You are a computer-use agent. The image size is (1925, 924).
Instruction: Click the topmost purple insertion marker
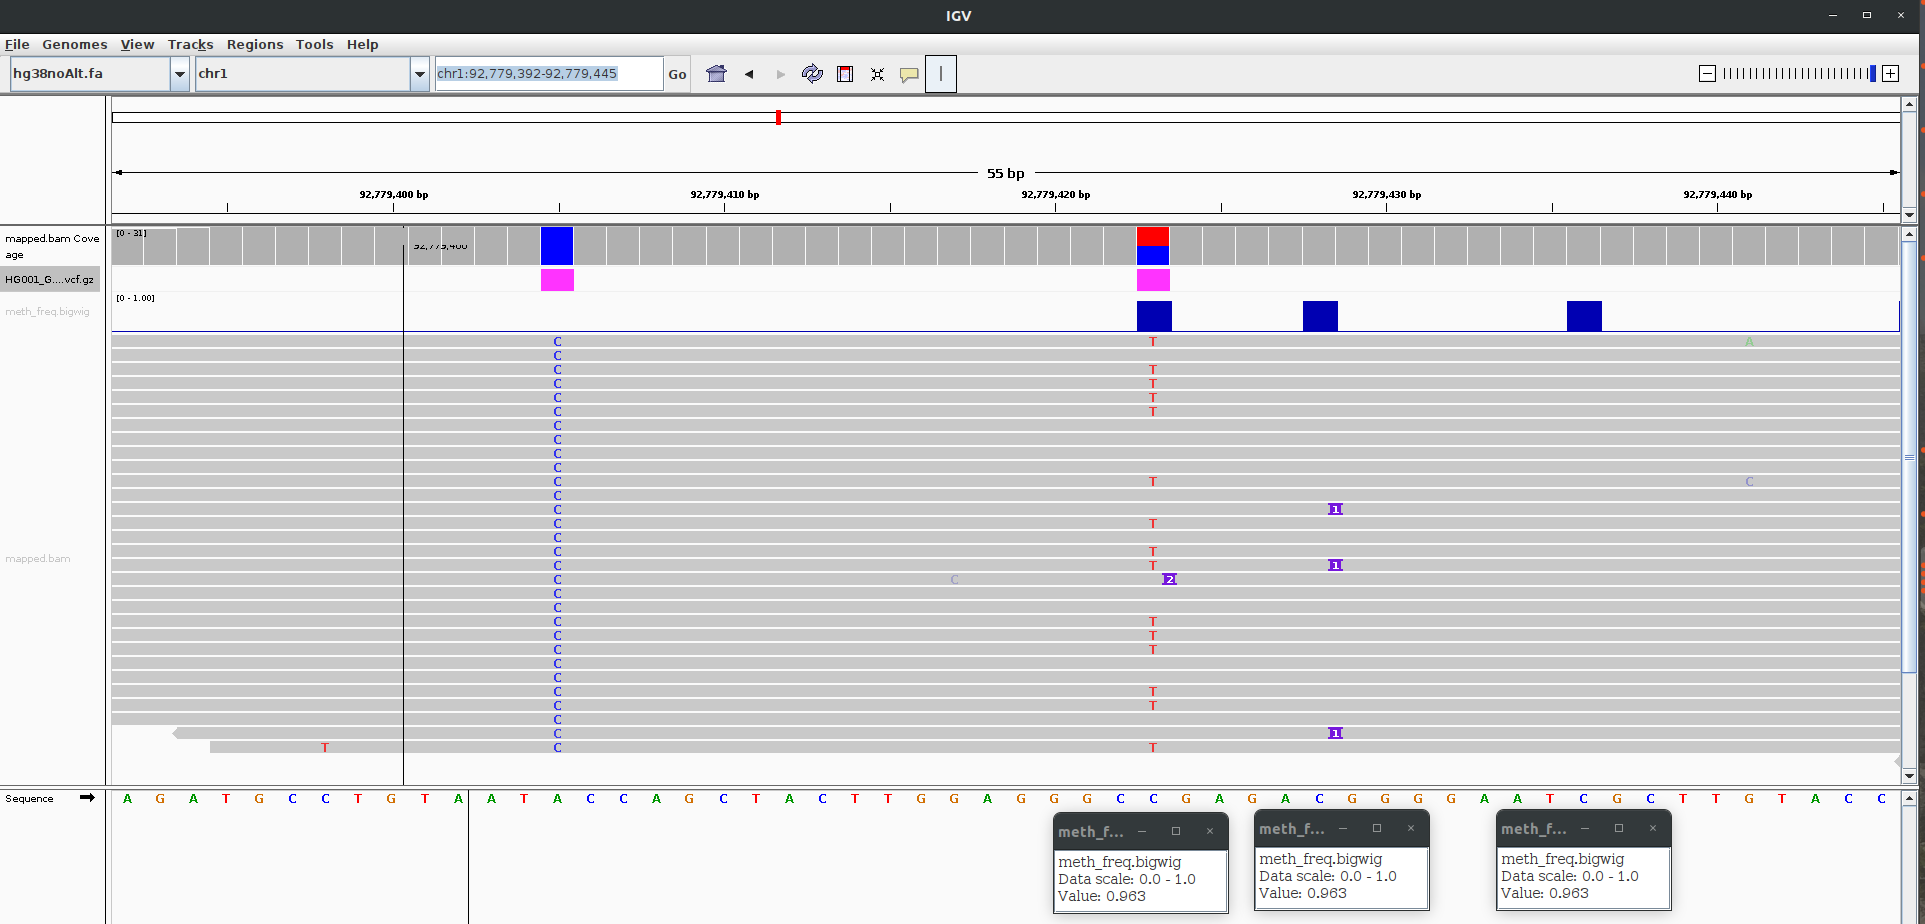(1335, 509)
